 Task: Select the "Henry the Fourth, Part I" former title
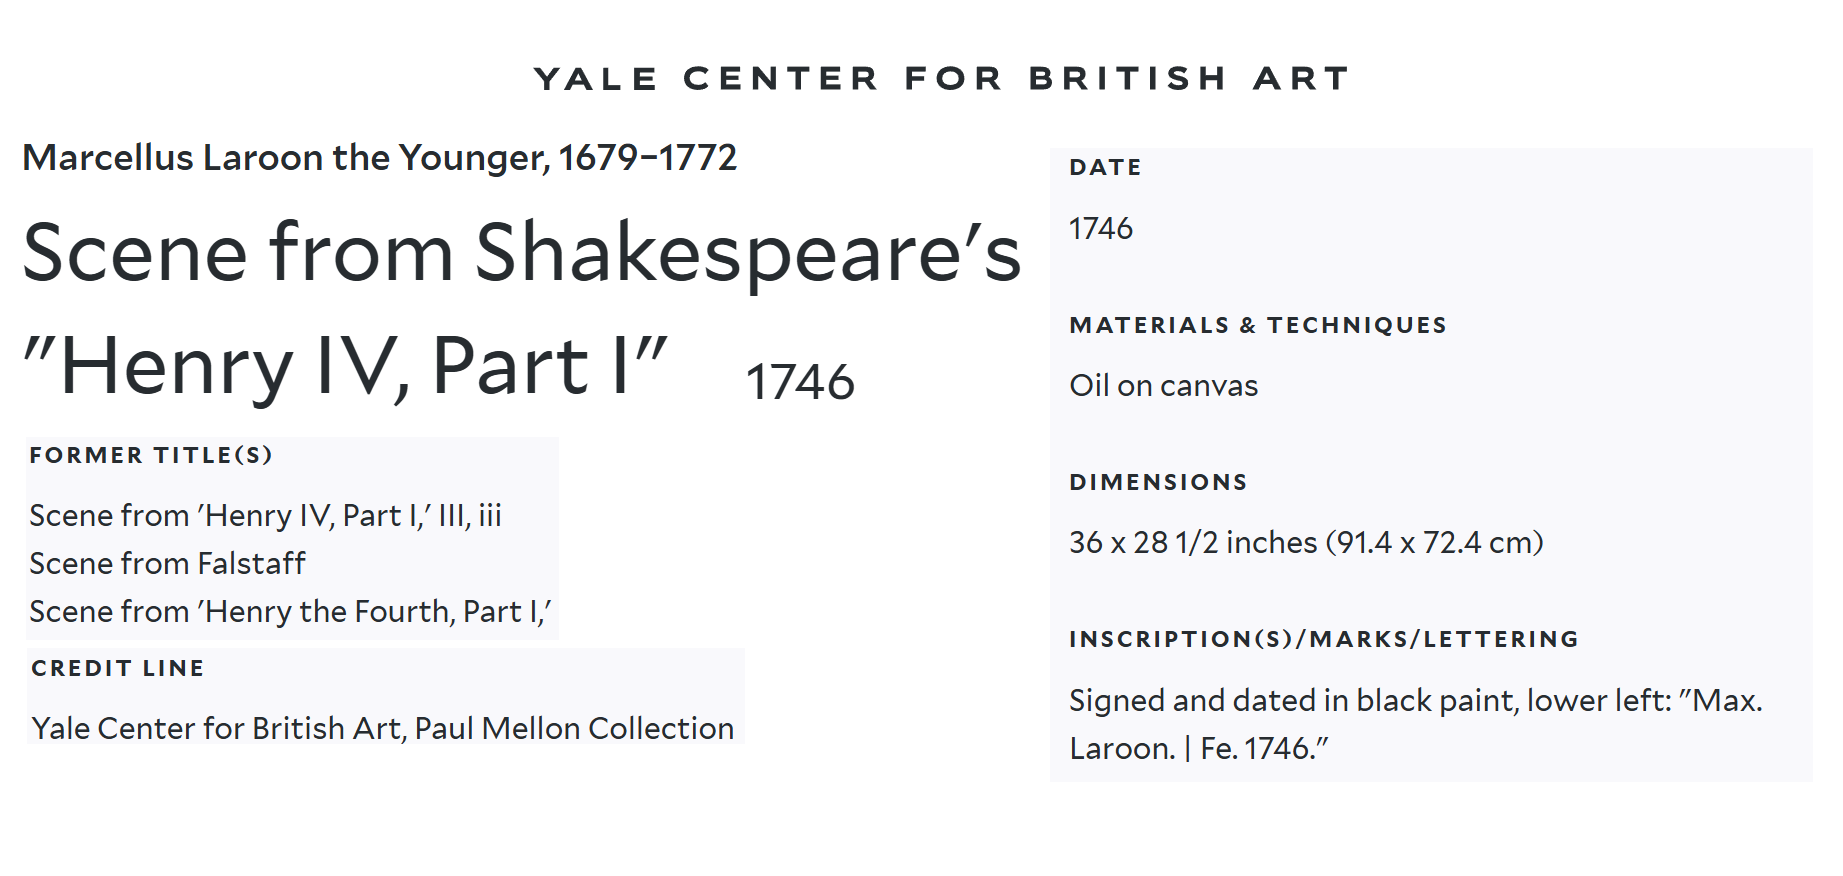pyautogui.click(x=290, y=612)
